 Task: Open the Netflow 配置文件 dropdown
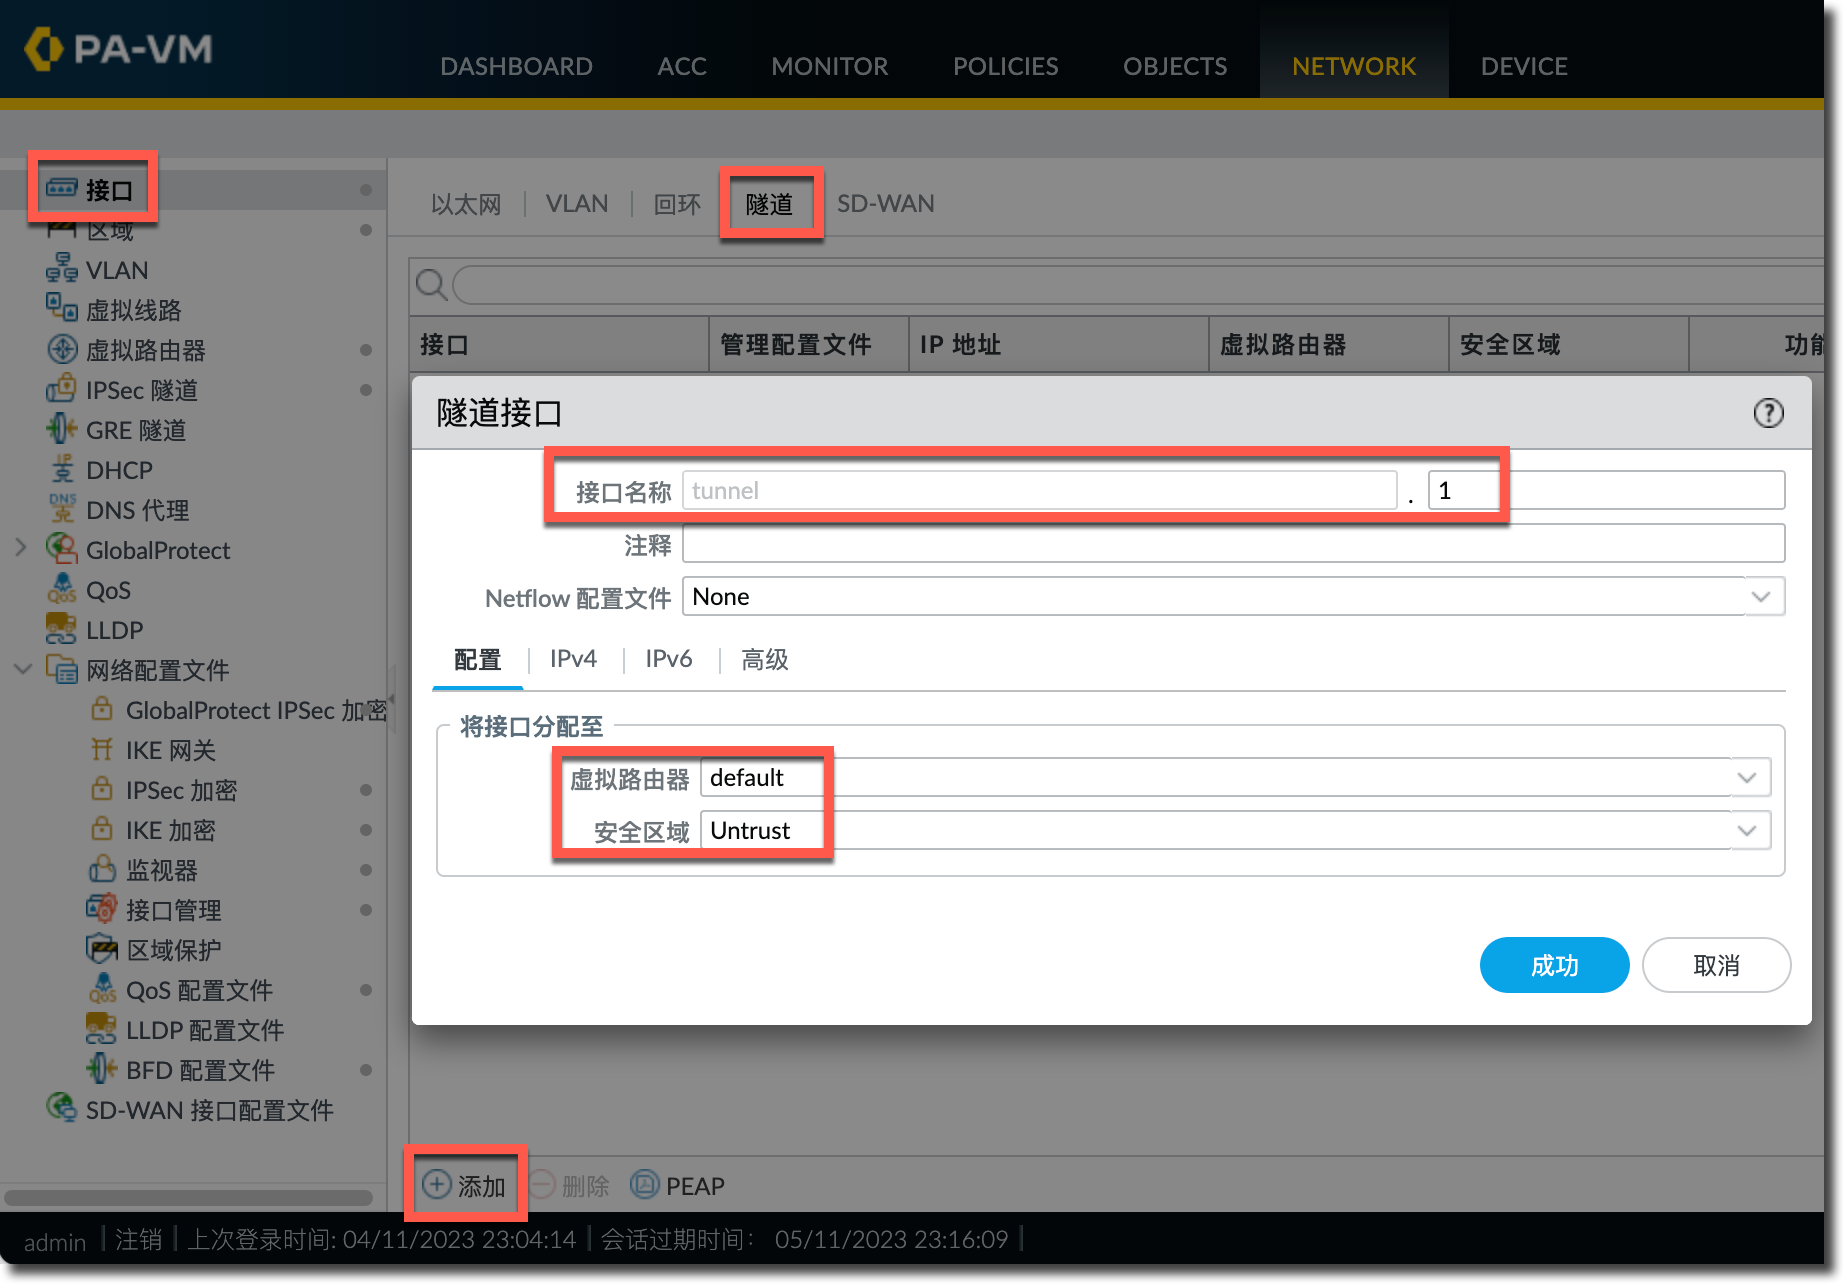[1760, 597]
